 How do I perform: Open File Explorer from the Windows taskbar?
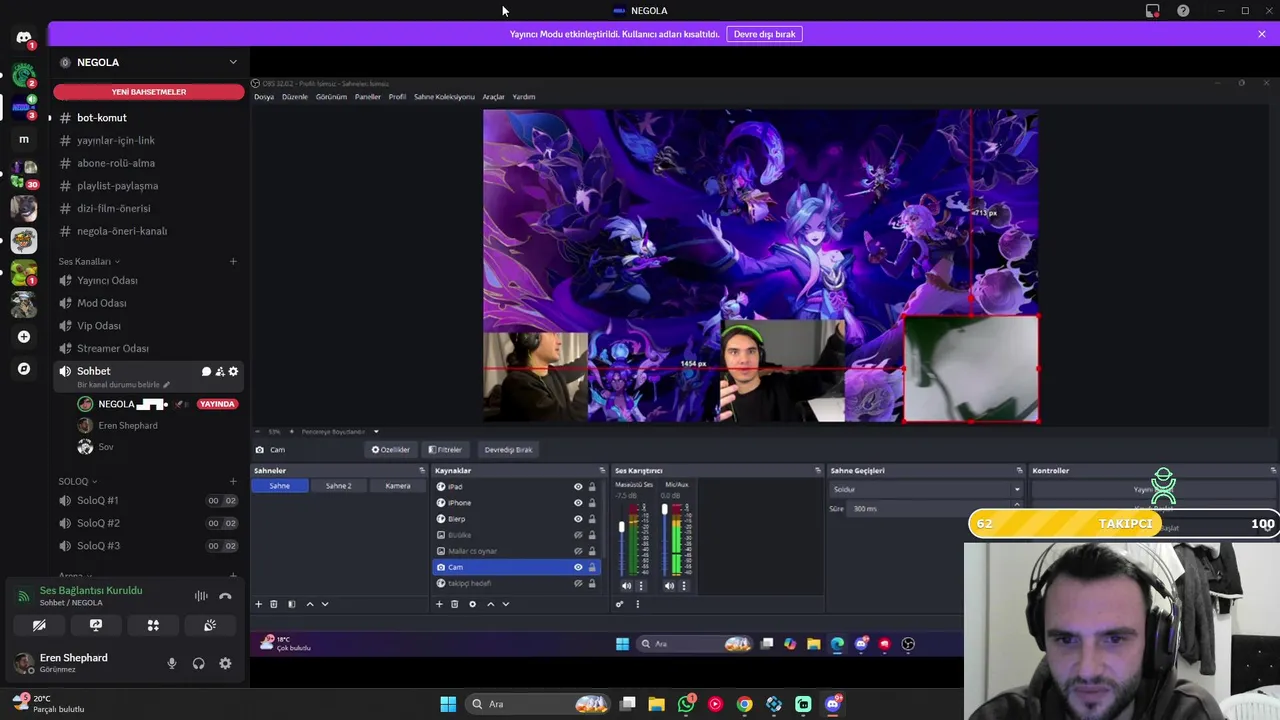coord(656,704)
